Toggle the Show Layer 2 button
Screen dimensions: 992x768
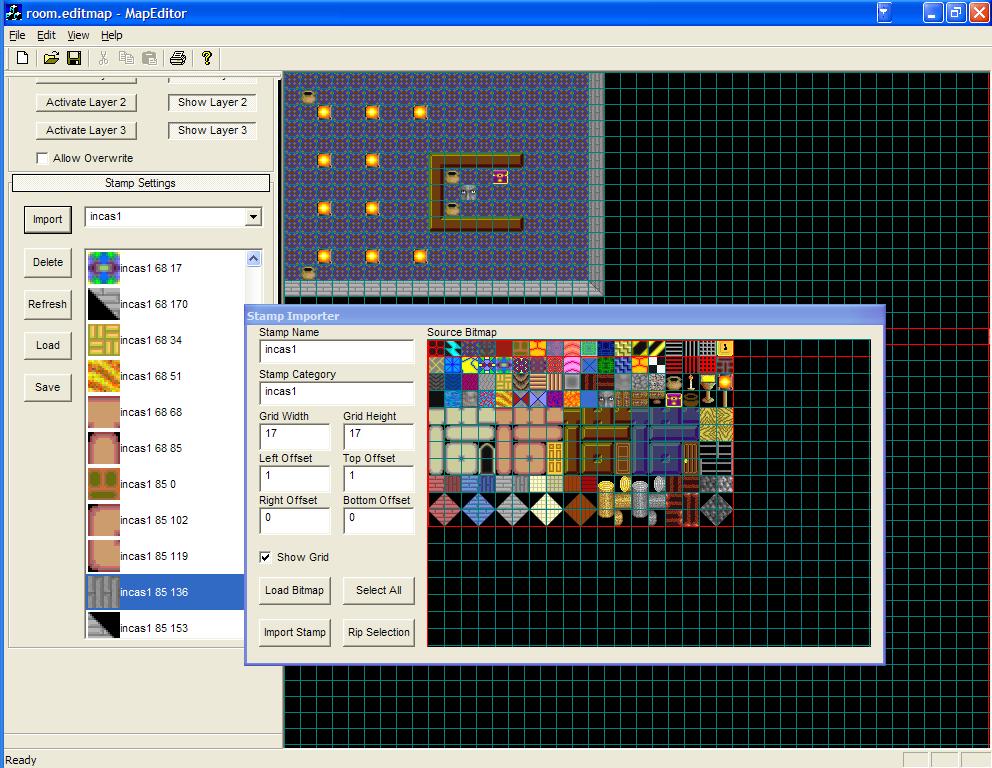pos(212,102)
